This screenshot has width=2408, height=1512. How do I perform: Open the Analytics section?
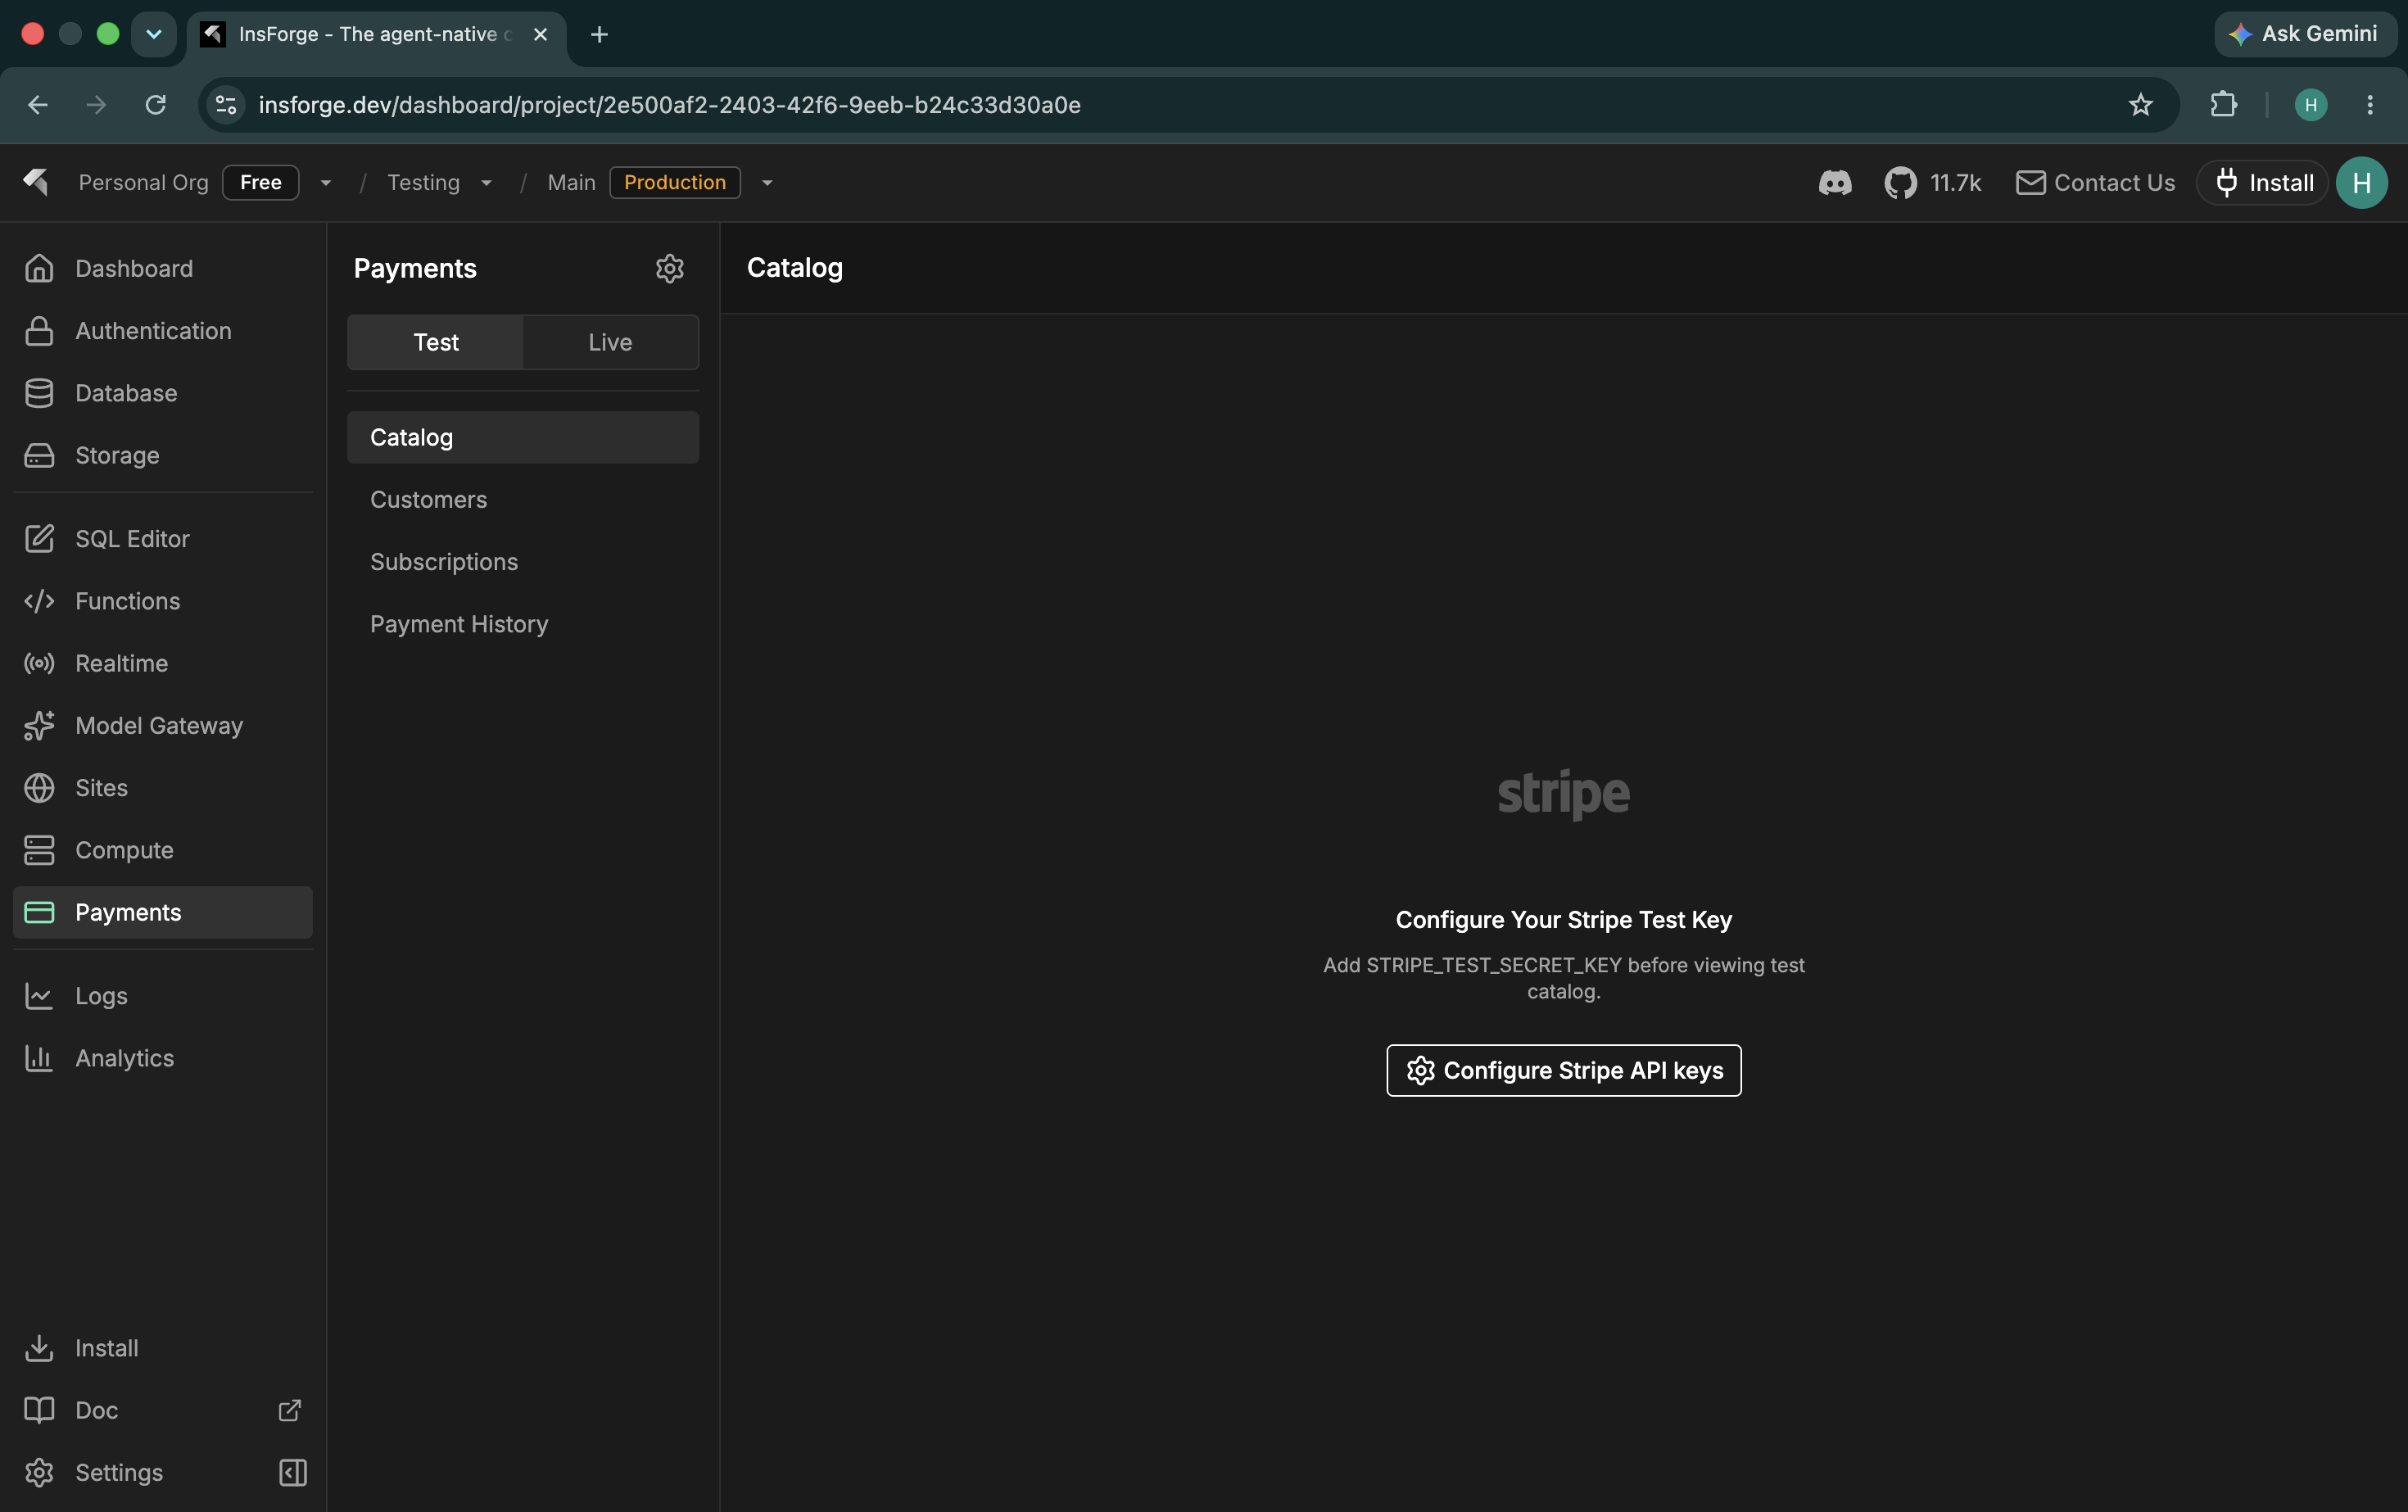(x=163, y=1058)
